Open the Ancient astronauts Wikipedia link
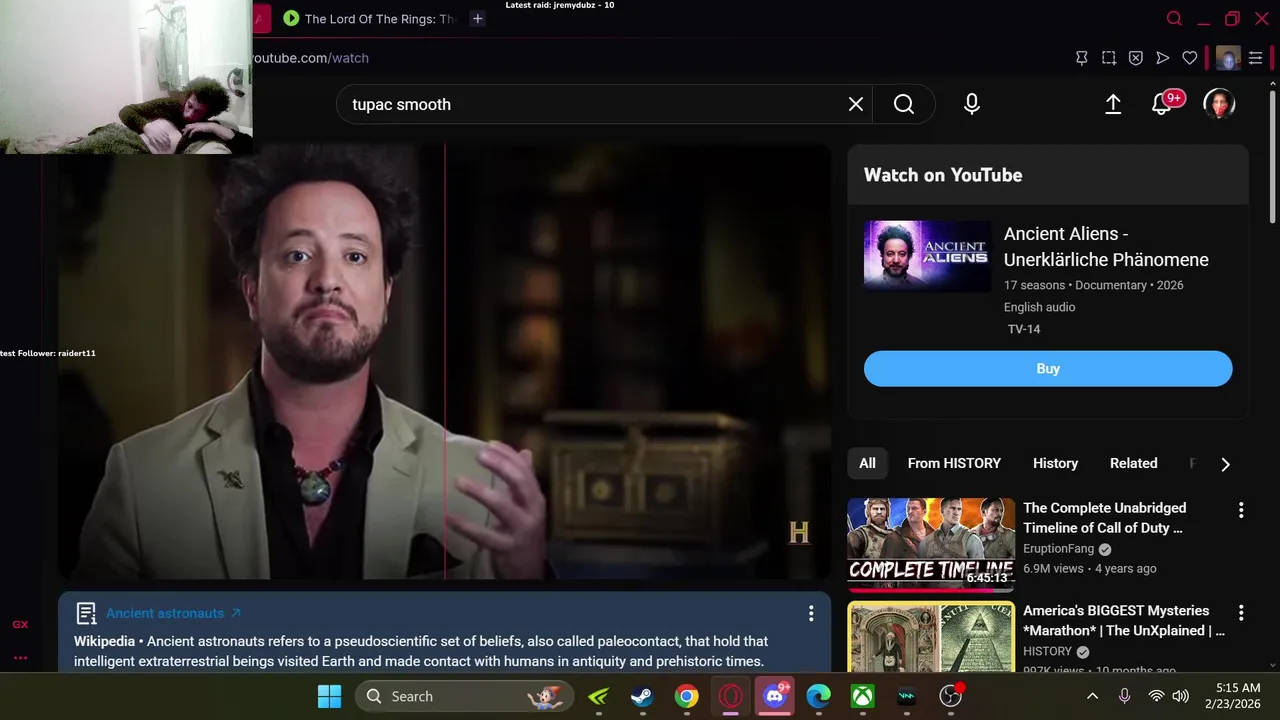Screen dimensions: 1280x720 (173, 613)
